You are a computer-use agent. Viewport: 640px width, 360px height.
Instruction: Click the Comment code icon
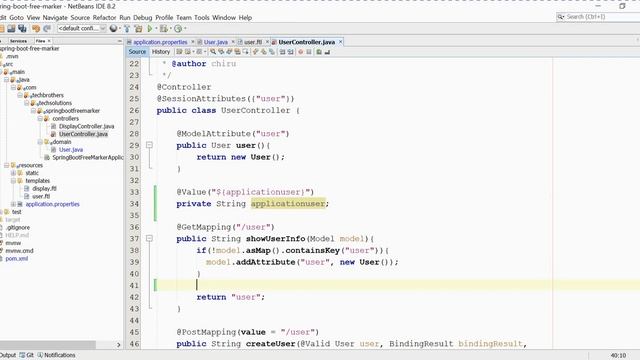click(x=318, y=52)
